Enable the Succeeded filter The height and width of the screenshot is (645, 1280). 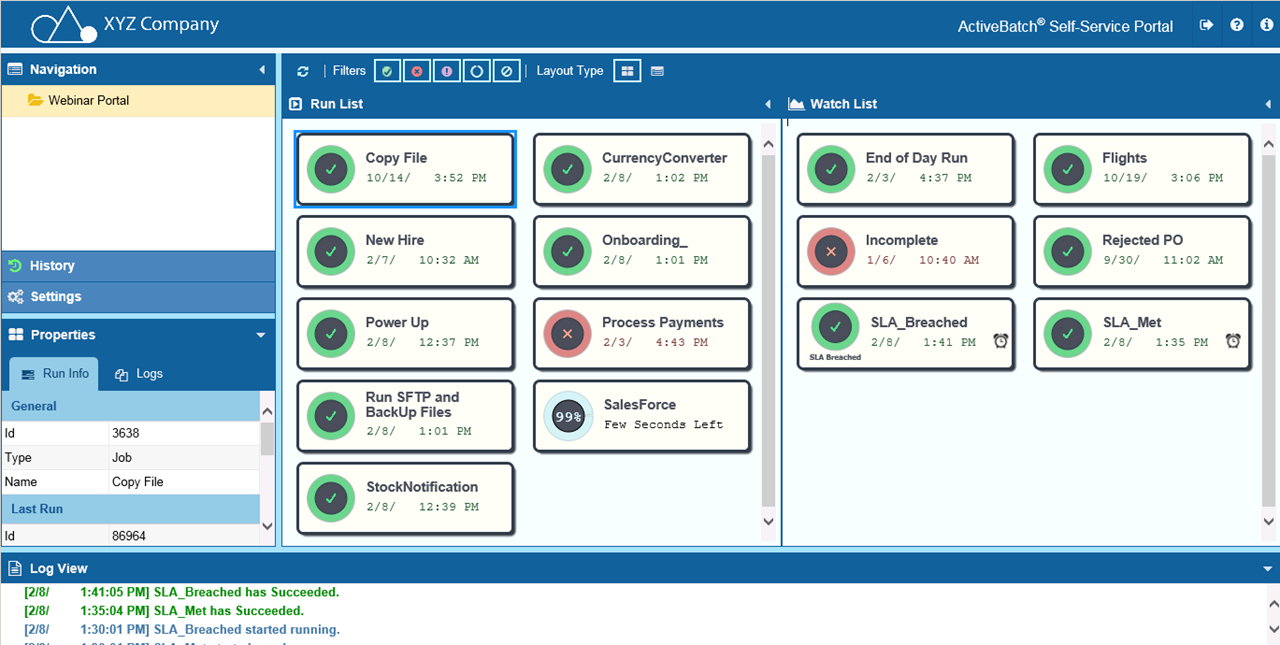coord(387,70)
